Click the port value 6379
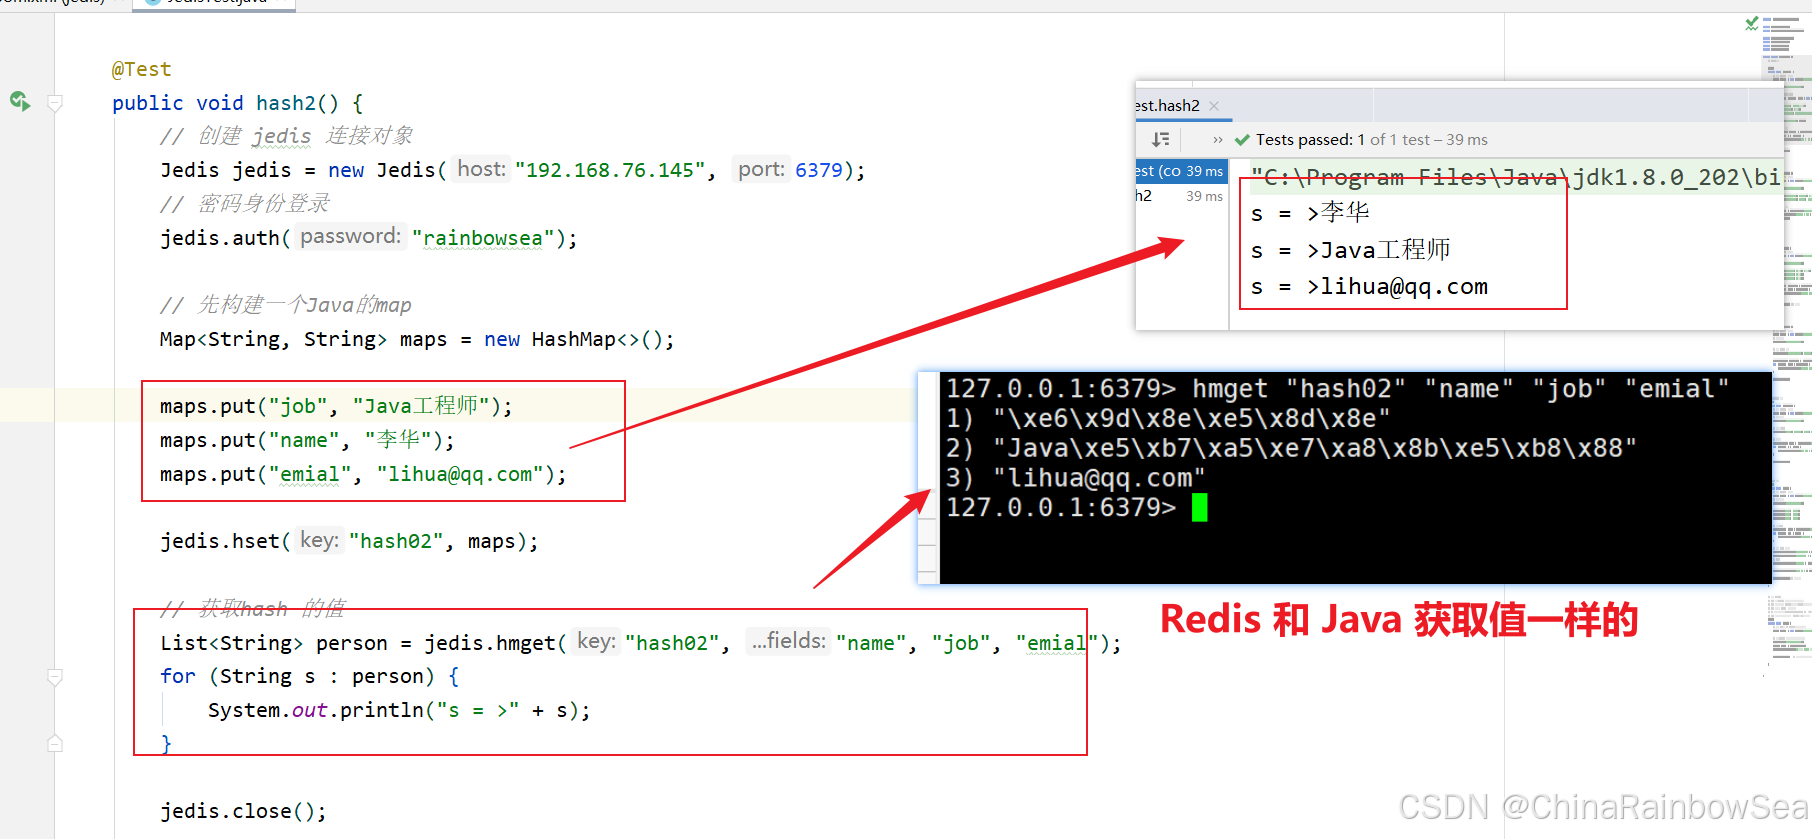 point(819,170)
